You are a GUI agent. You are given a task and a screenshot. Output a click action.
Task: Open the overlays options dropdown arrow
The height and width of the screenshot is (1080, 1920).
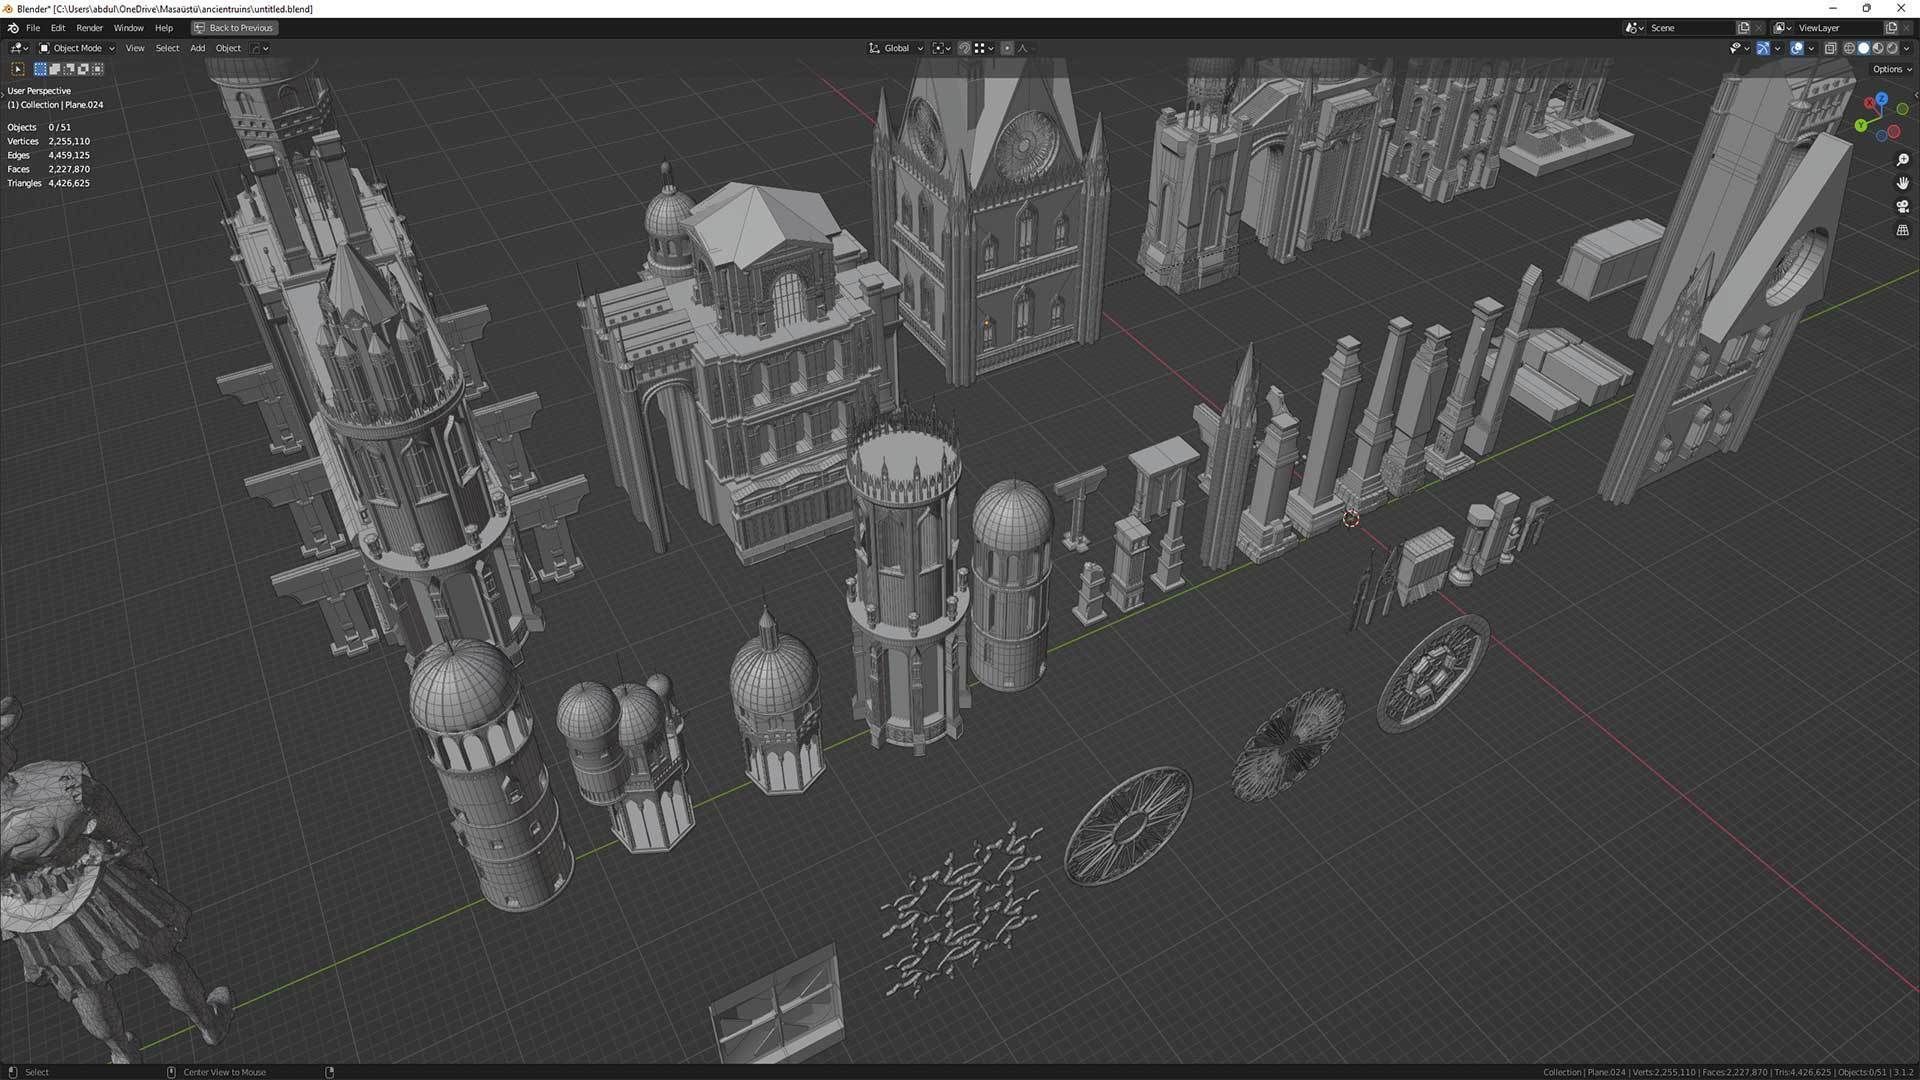click(x=1811, y=48)
